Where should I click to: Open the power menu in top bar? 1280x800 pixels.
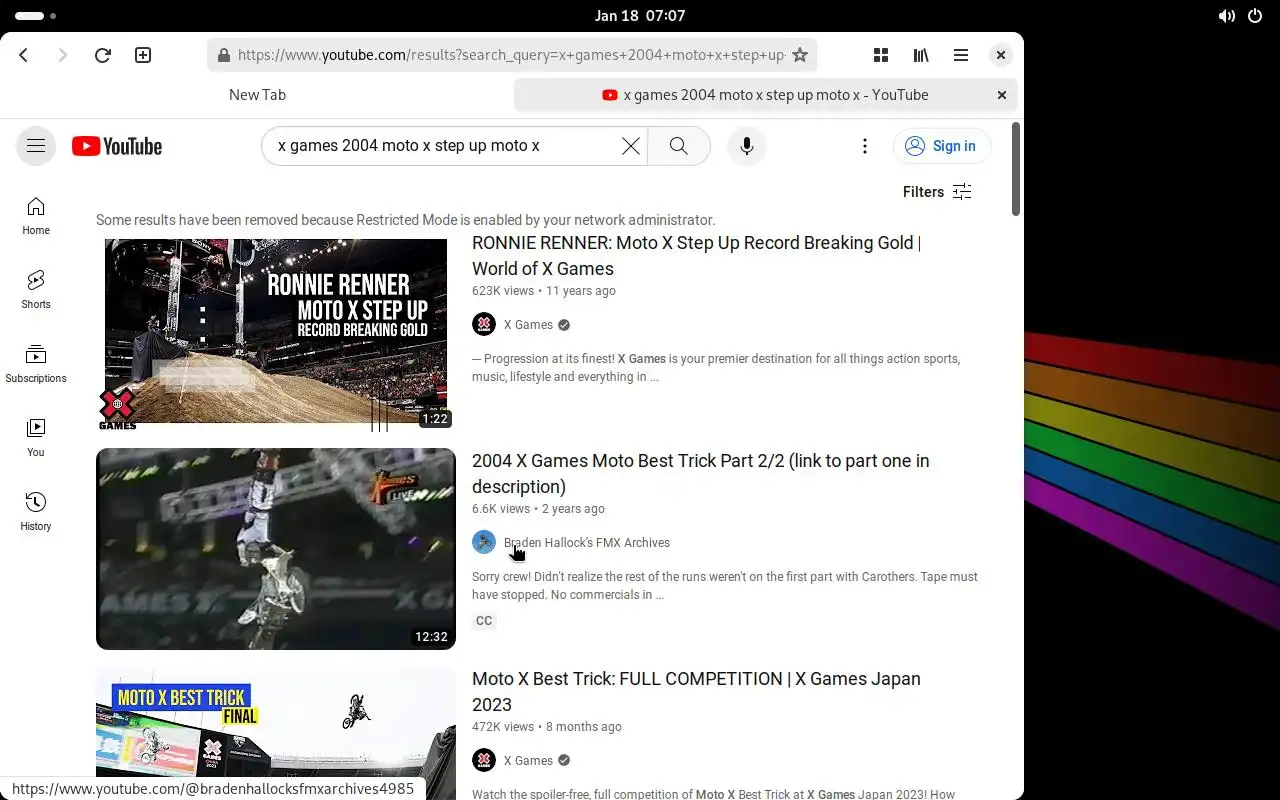tap(1256, 16)
